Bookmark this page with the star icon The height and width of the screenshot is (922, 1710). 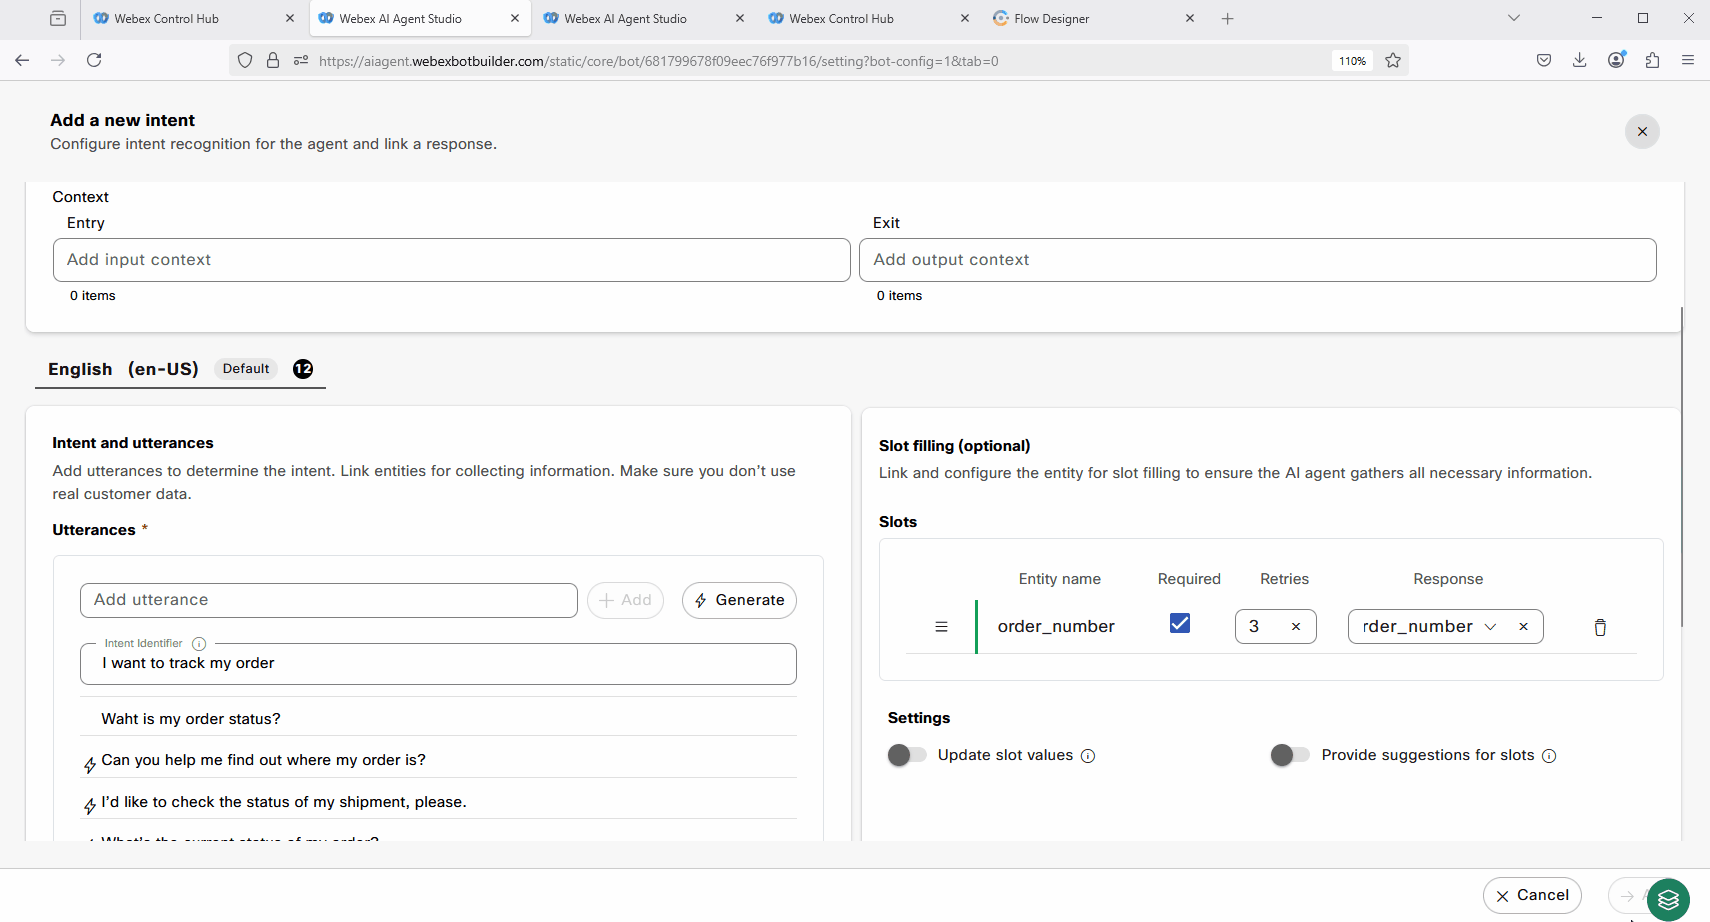click(1393, 61)
